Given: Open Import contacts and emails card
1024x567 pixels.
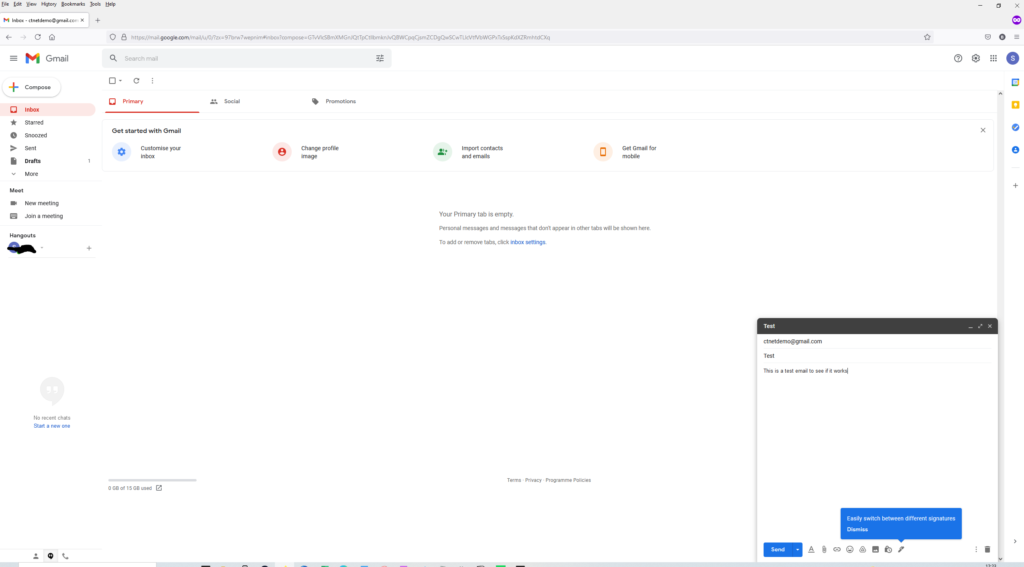Looking at the screenshot, I should [x=469, y=152].
